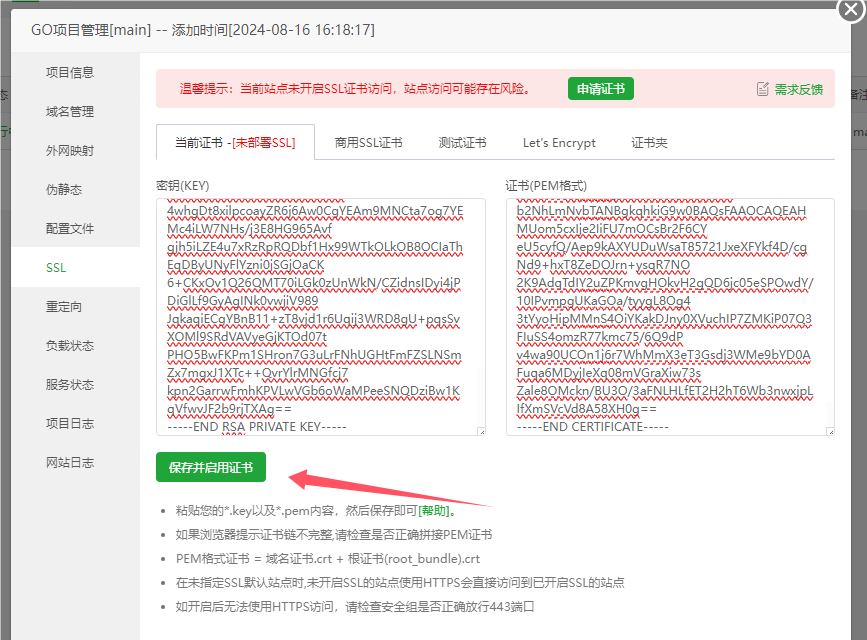The width and height of the screenshot is (867, 640).
Task: Open the 测试证书 tab
Action: coord(462,143)
